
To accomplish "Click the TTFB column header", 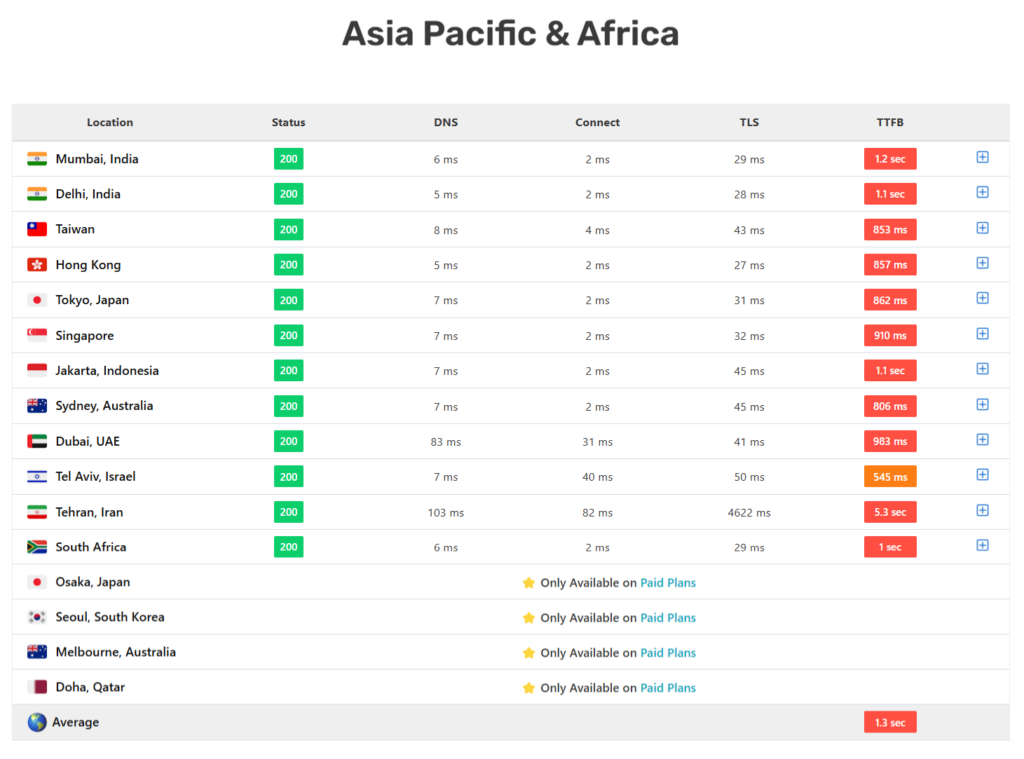I will (889, 122).
